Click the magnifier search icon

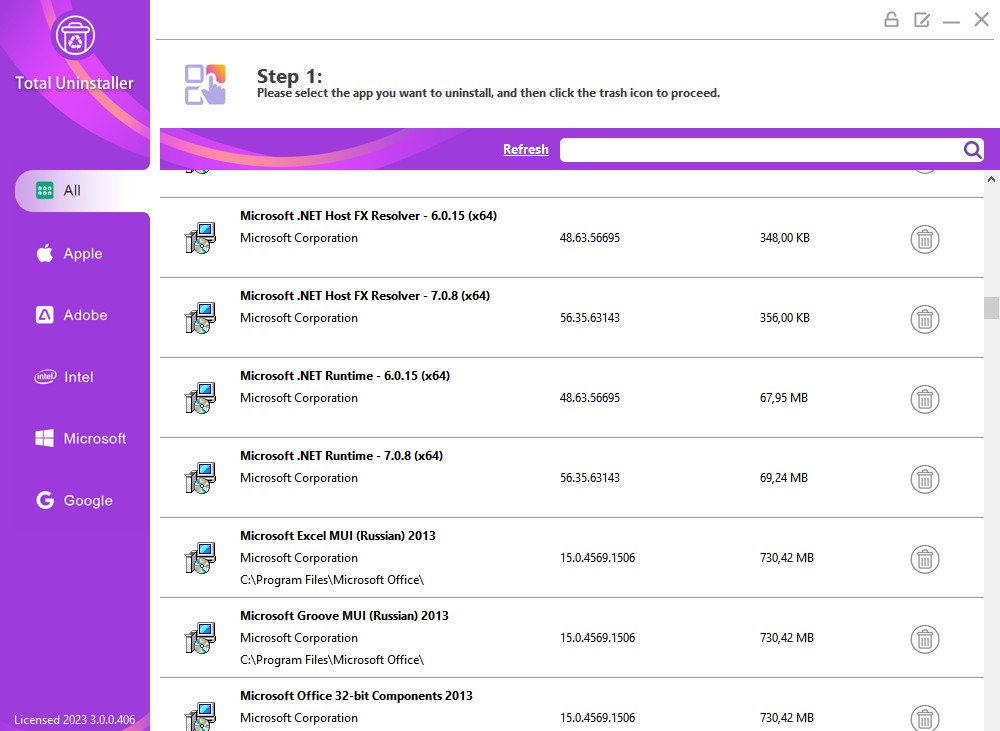pyautogui.click(x=973, y=150)
